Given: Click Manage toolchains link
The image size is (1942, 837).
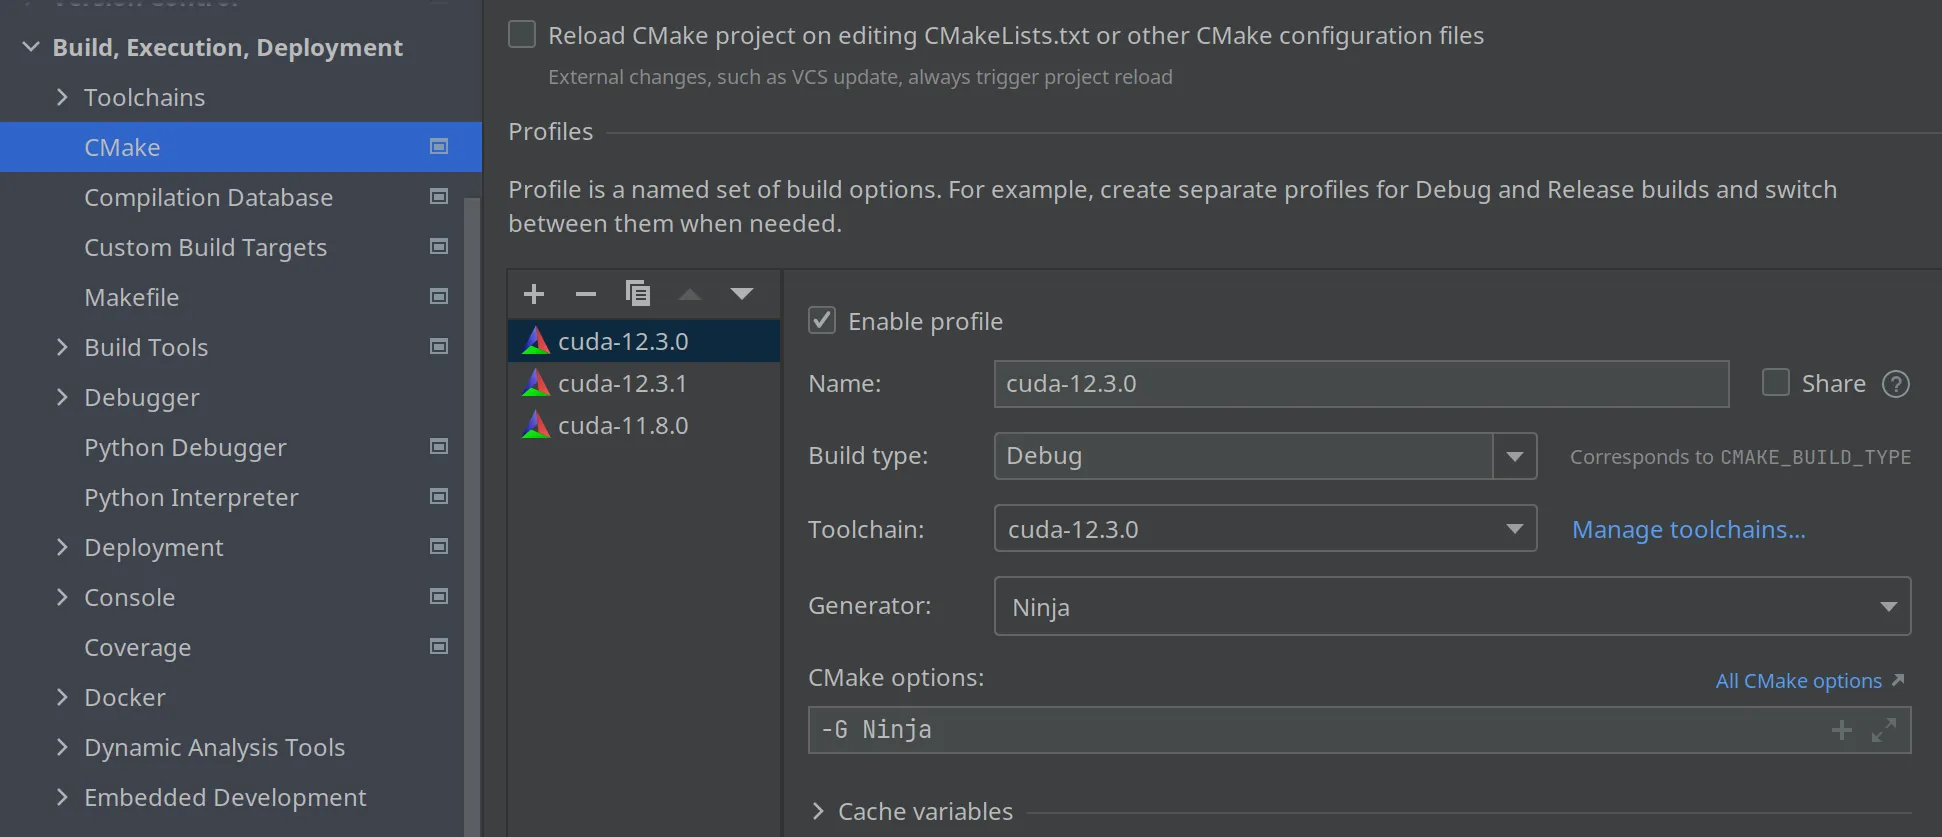Looking at the screenshot, I should [x=1688, y=529].
